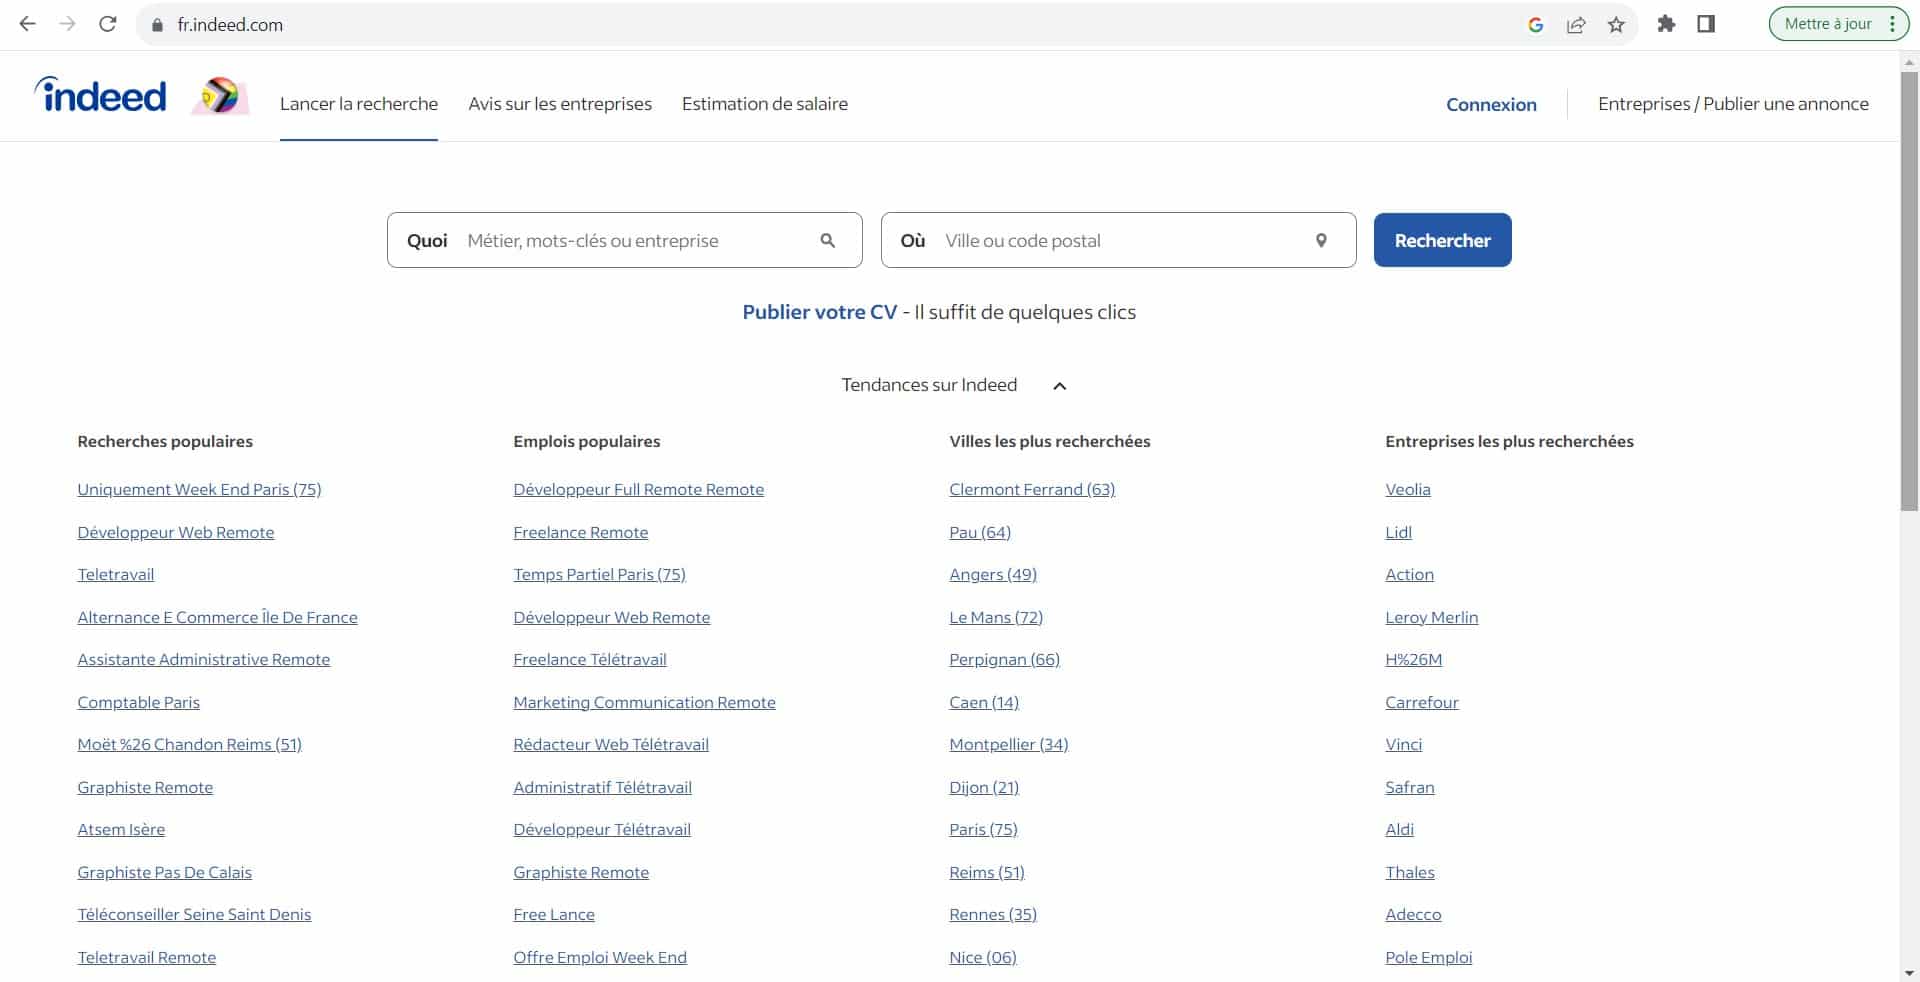
Task: Open Comptable Paris link
Action: [x=138, y=702]
